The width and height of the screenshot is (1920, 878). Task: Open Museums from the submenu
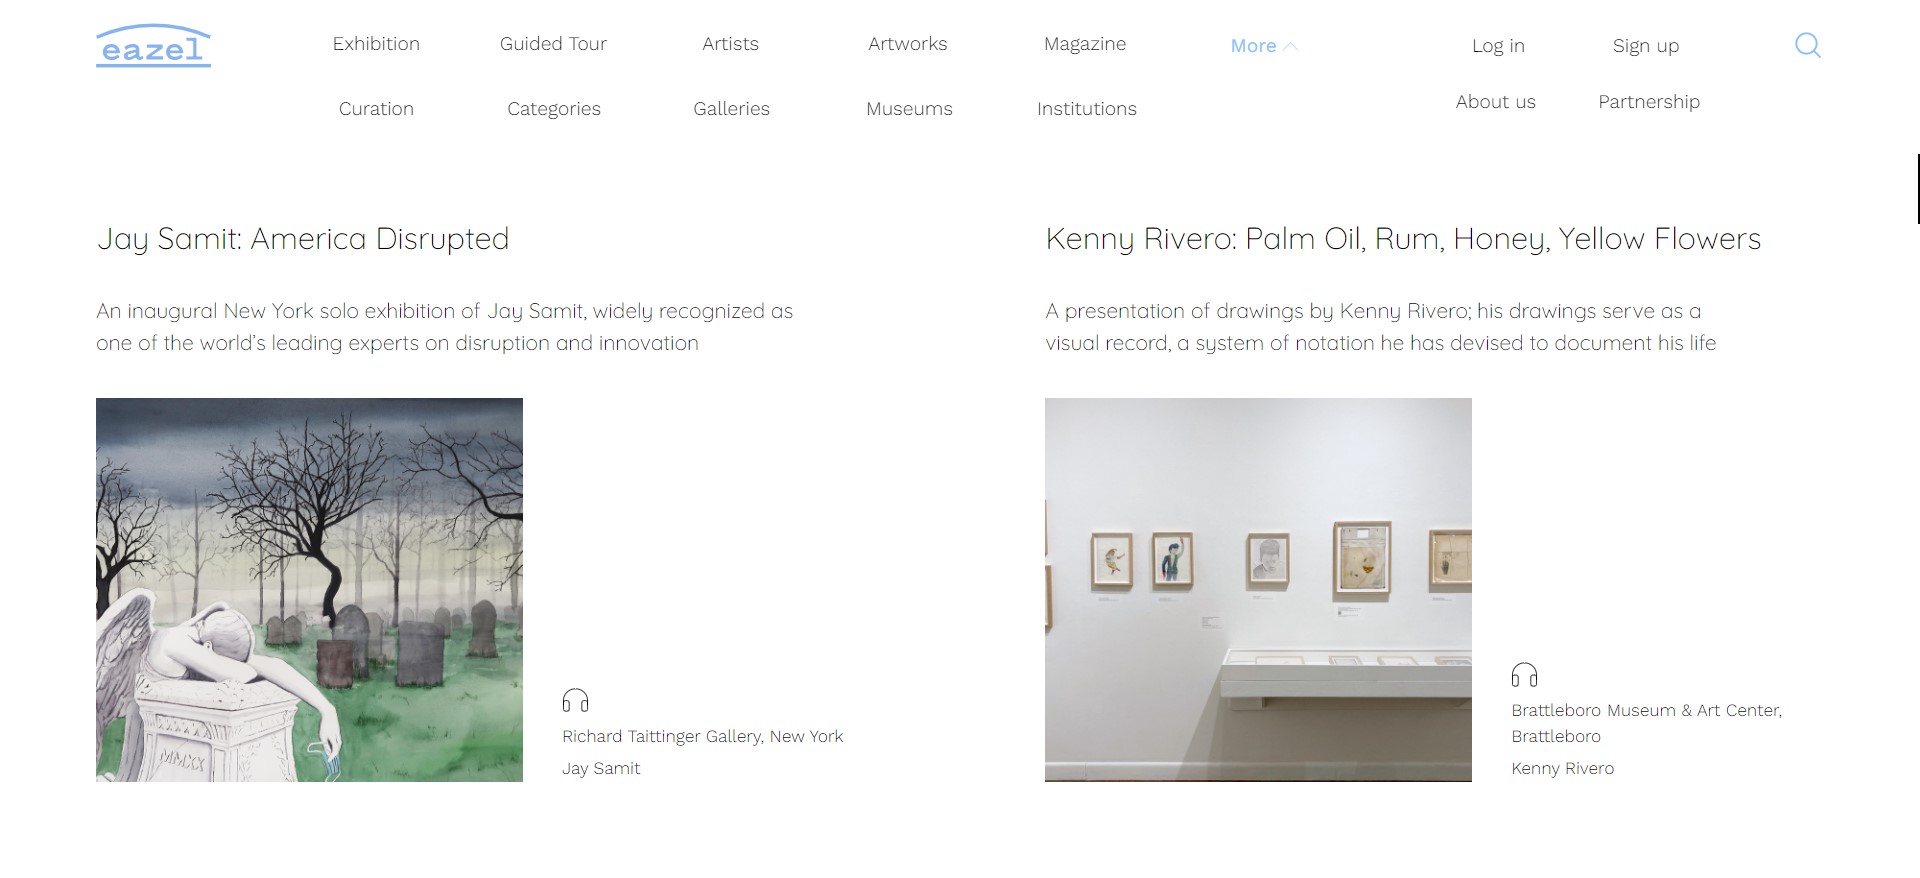[x=909, y=109]
